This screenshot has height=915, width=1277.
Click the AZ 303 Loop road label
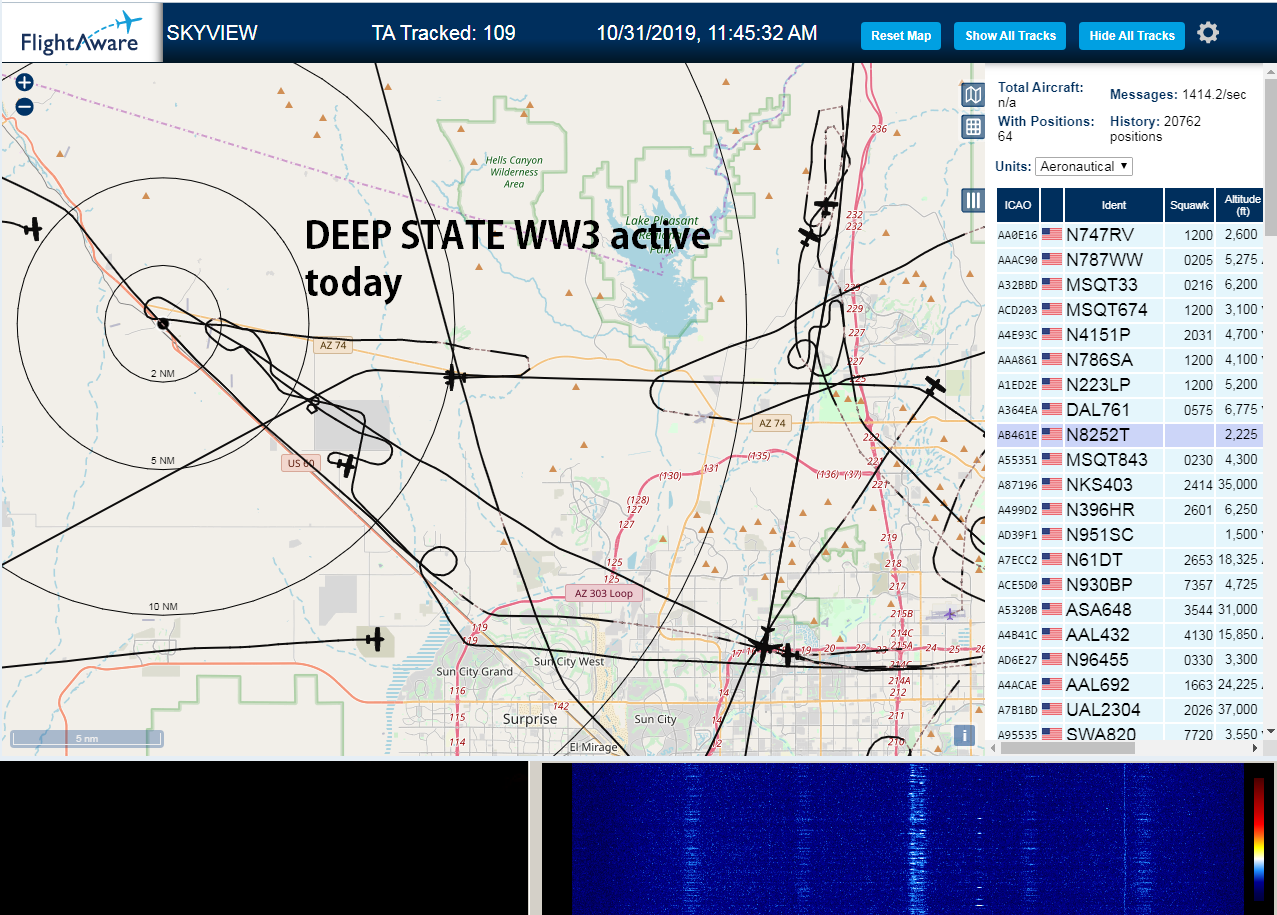point(603,593)
